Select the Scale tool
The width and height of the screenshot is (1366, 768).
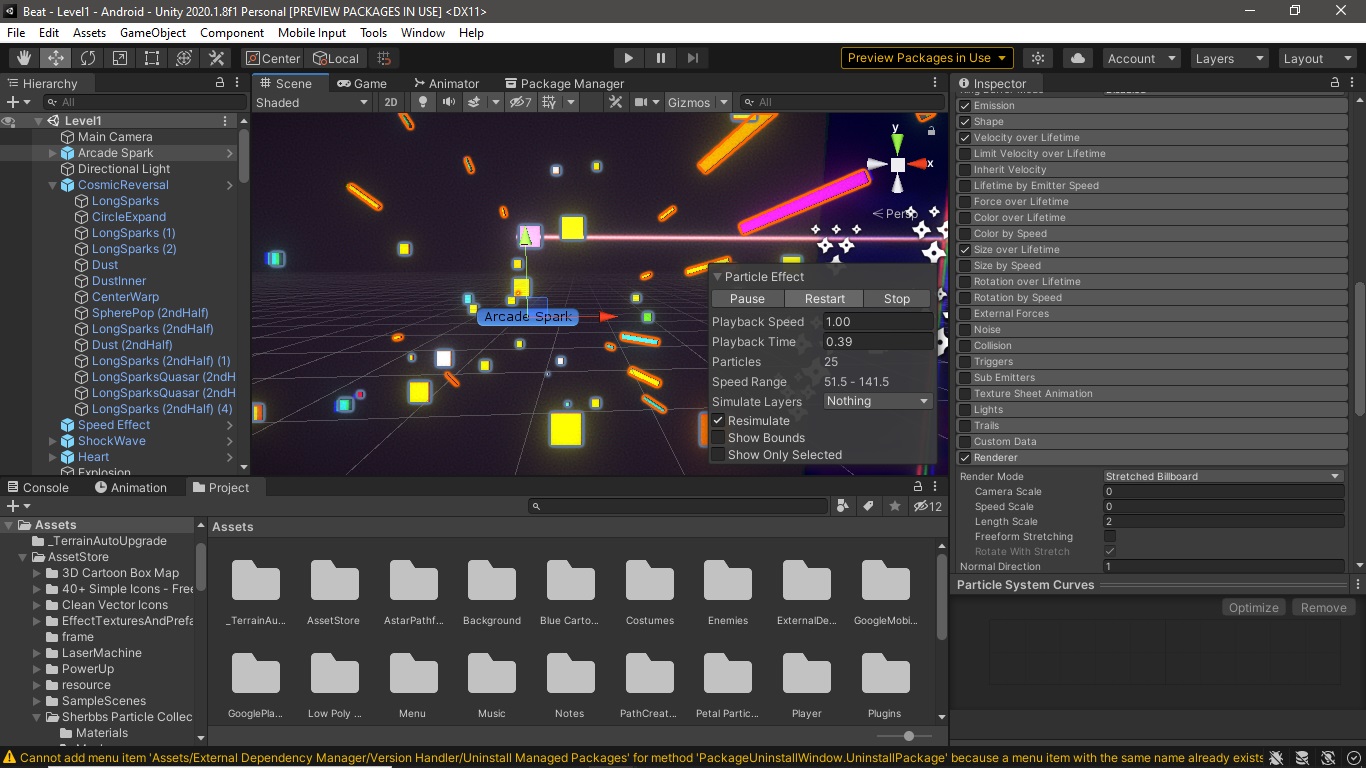119,58
